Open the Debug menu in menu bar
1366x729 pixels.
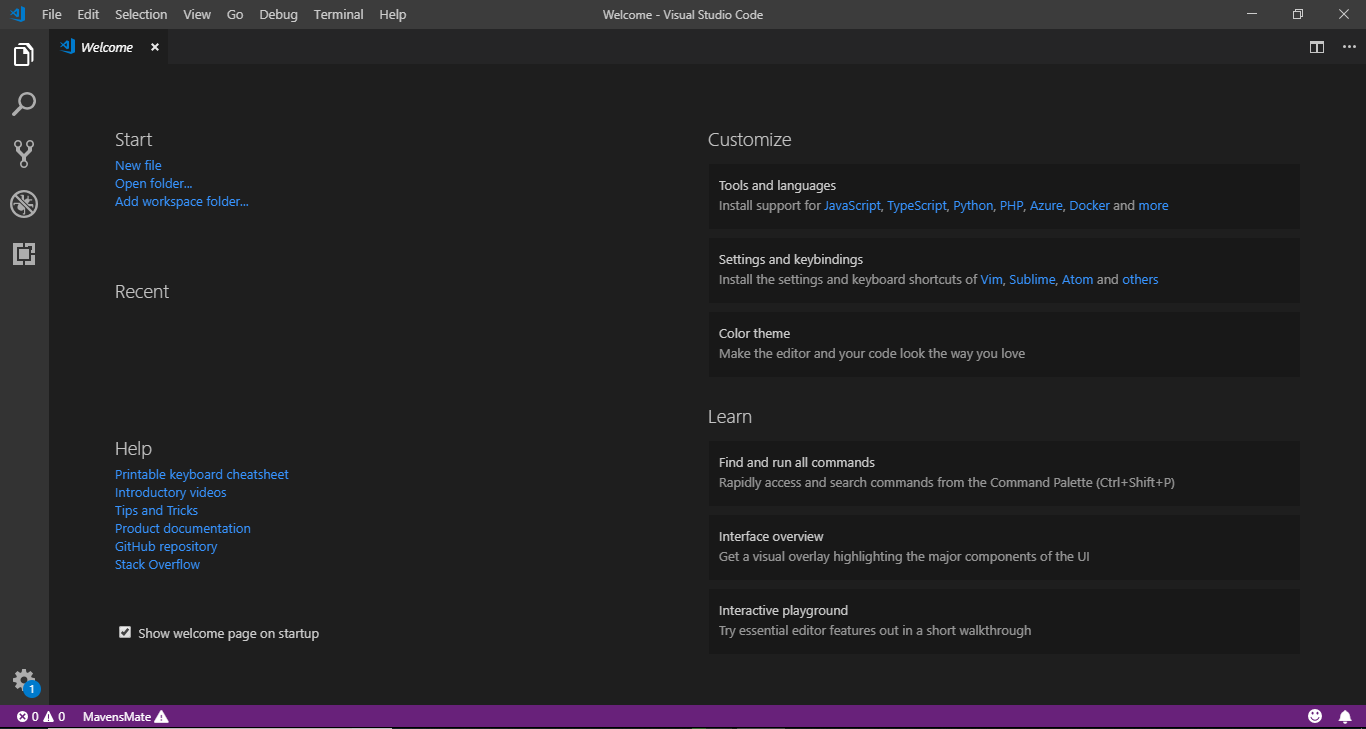(x=278, y=14)
